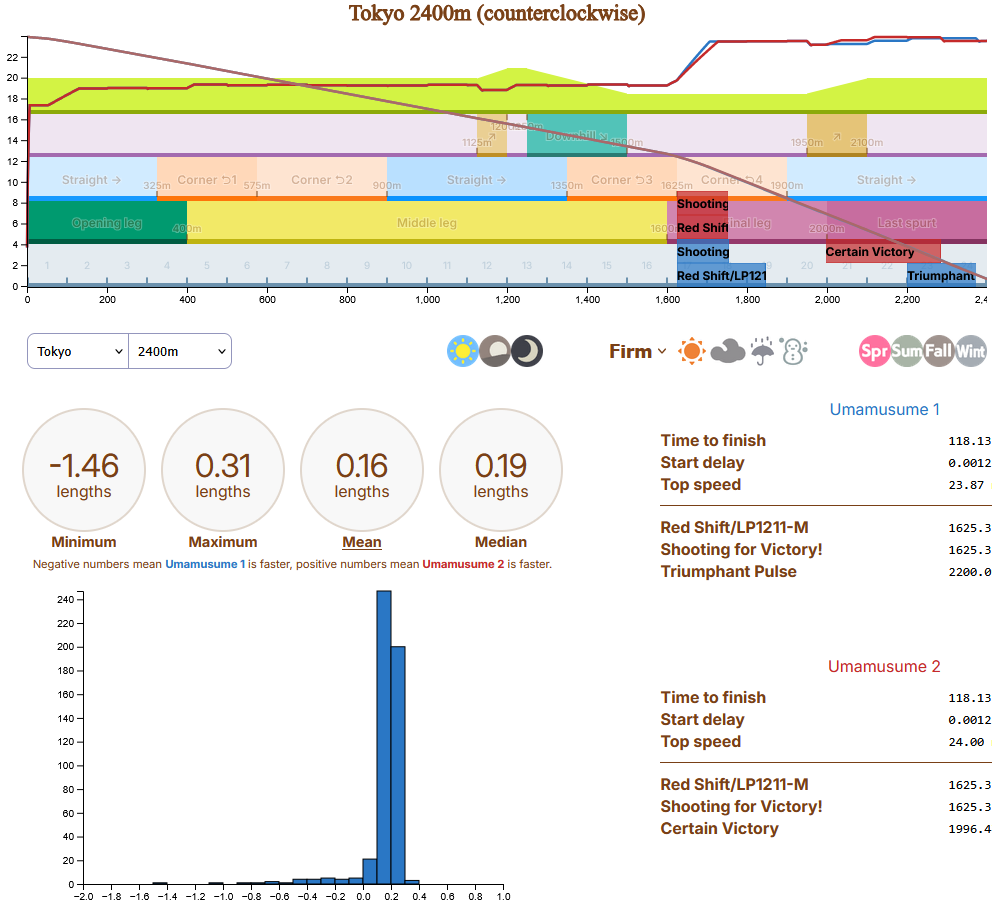
Task: Click the red Shooting skill bar on chart
Action: (x=702, y=204)
